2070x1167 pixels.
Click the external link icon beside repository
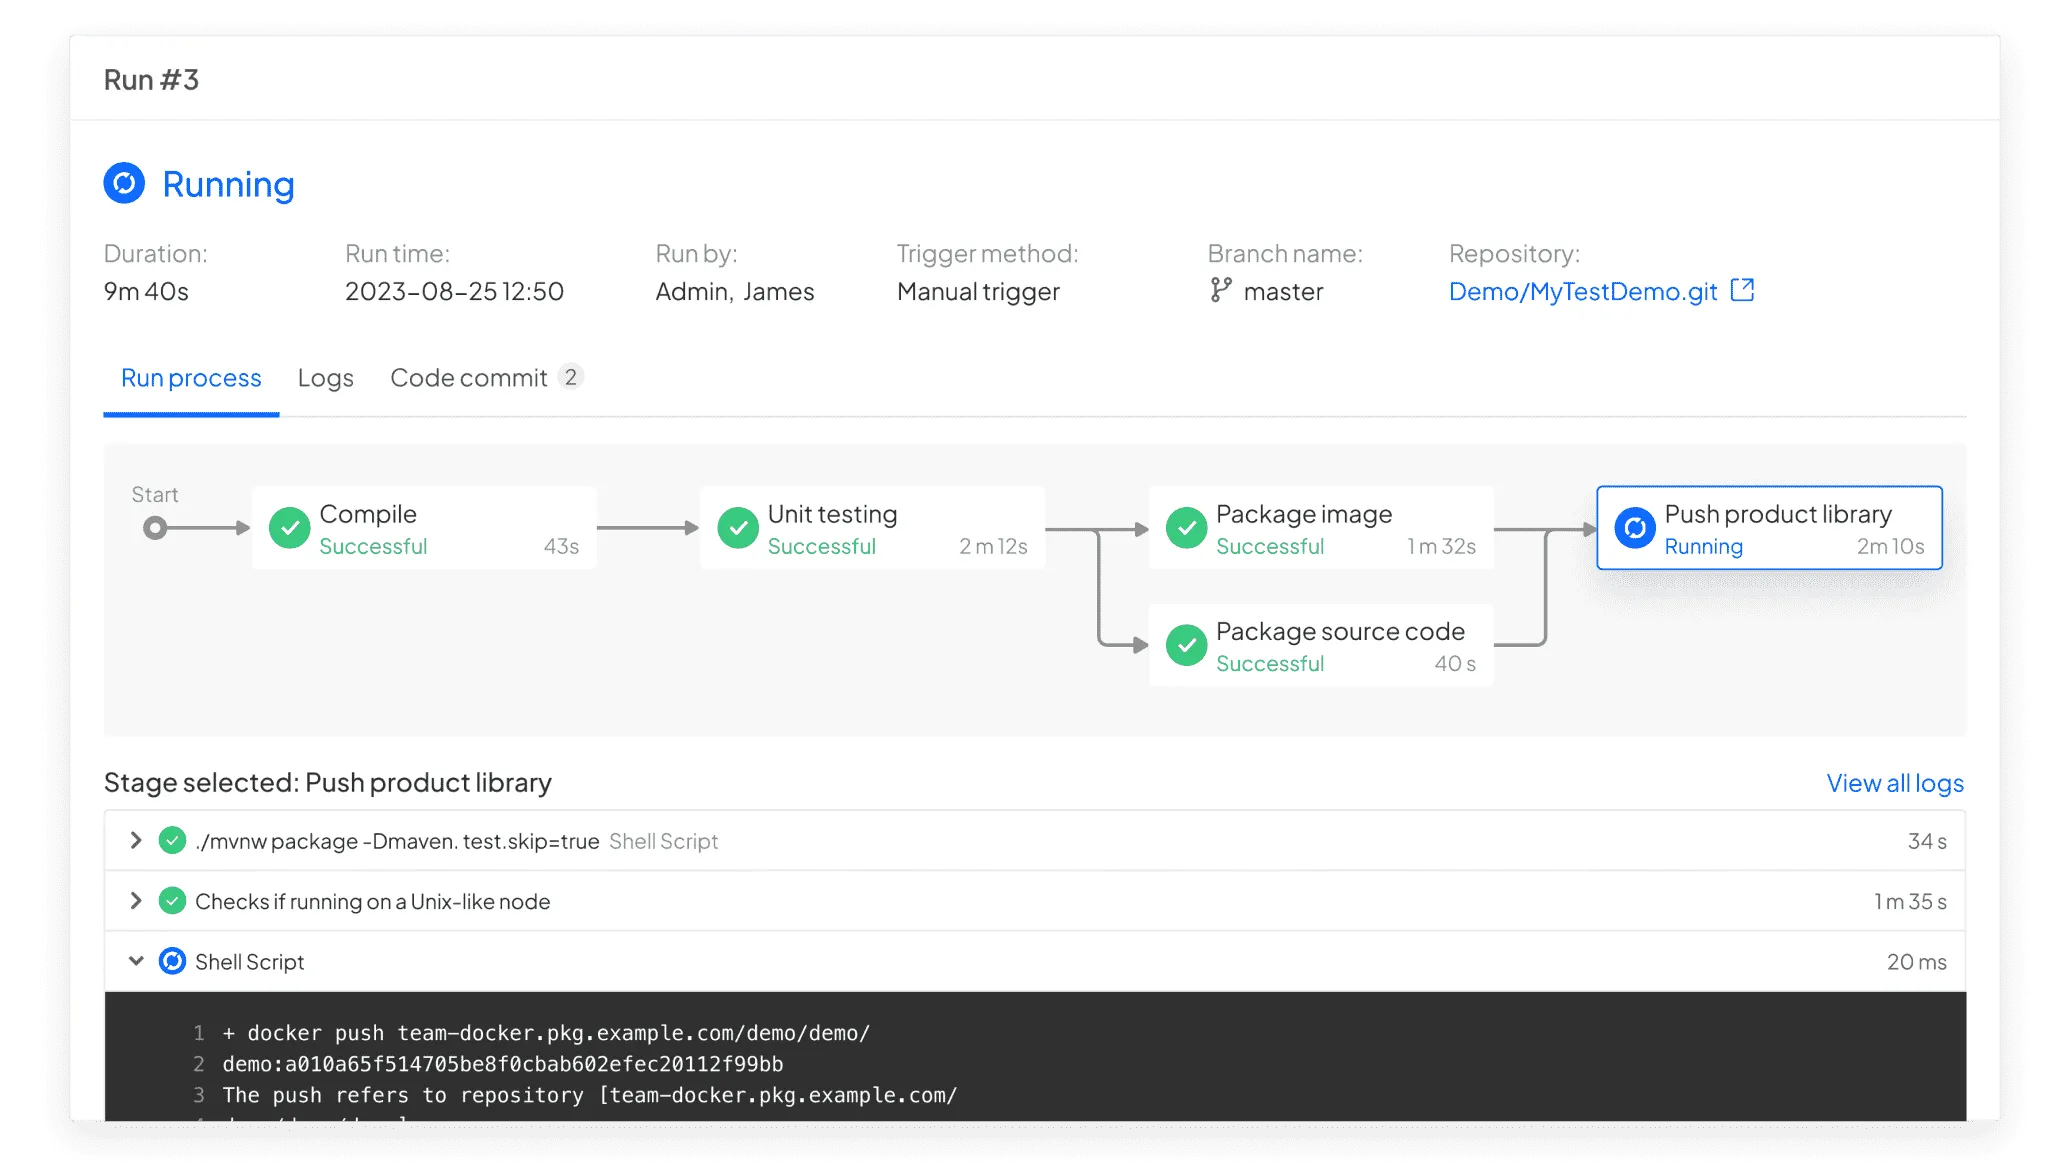click(1742, 290)
